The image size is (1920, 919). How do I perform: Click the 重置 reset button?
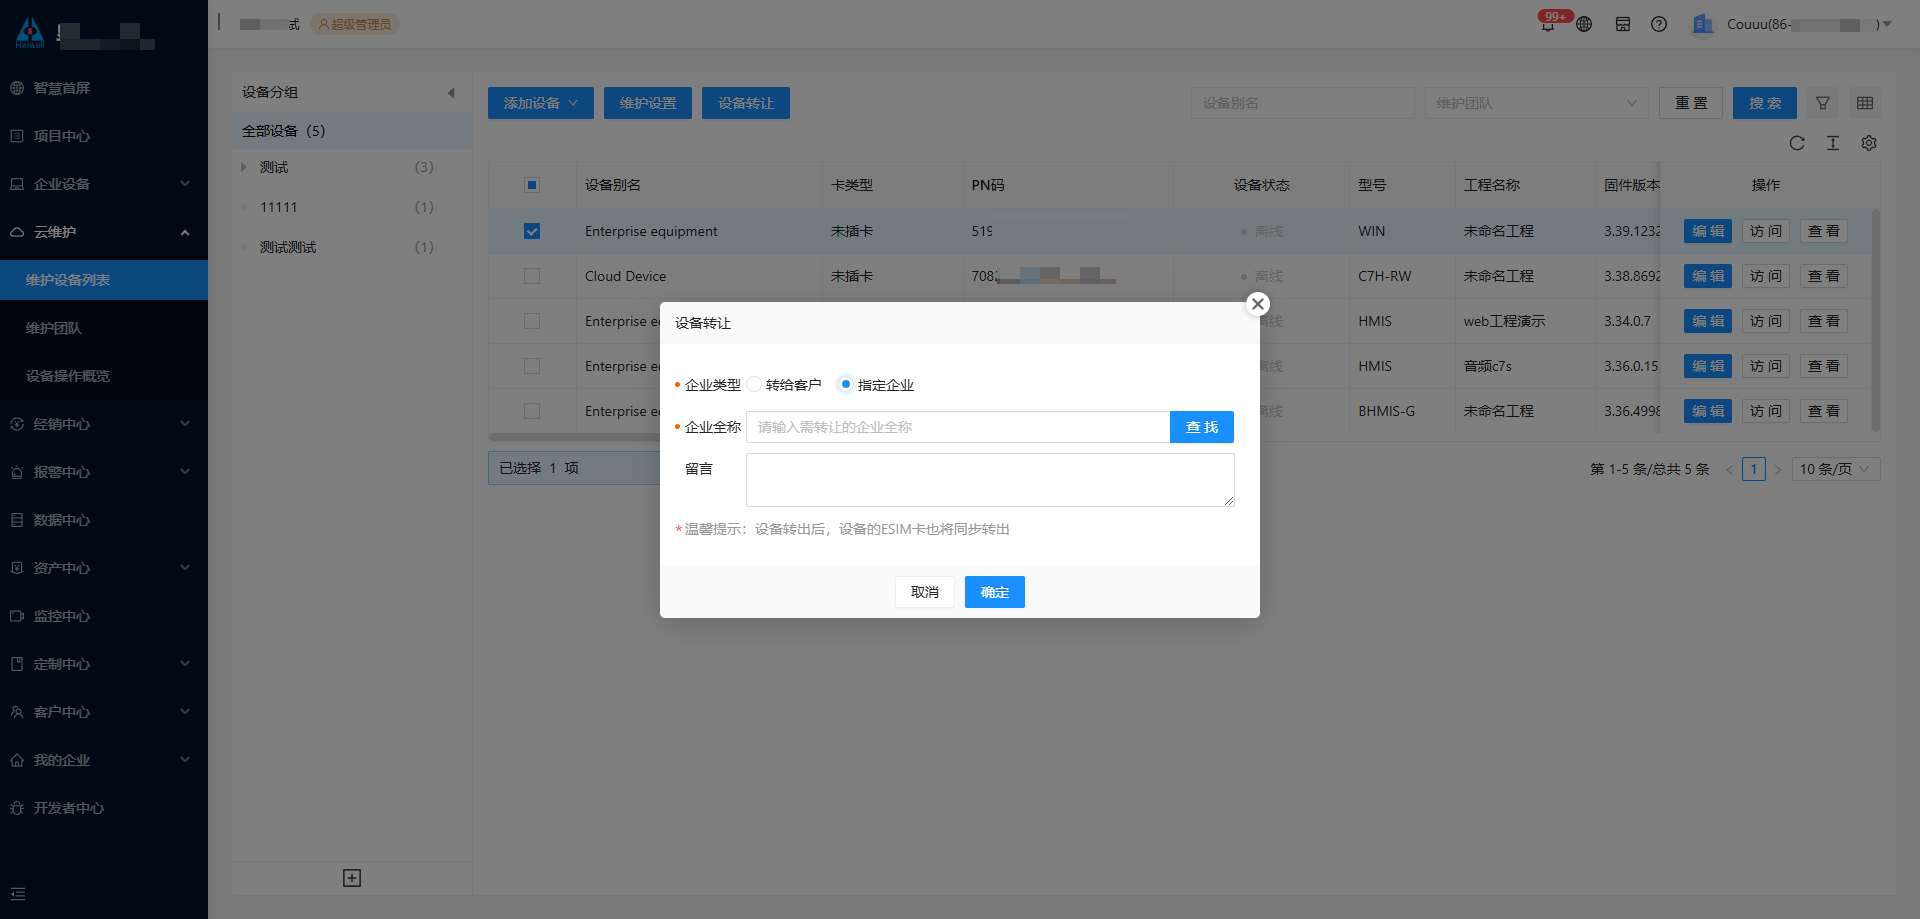1691,103
